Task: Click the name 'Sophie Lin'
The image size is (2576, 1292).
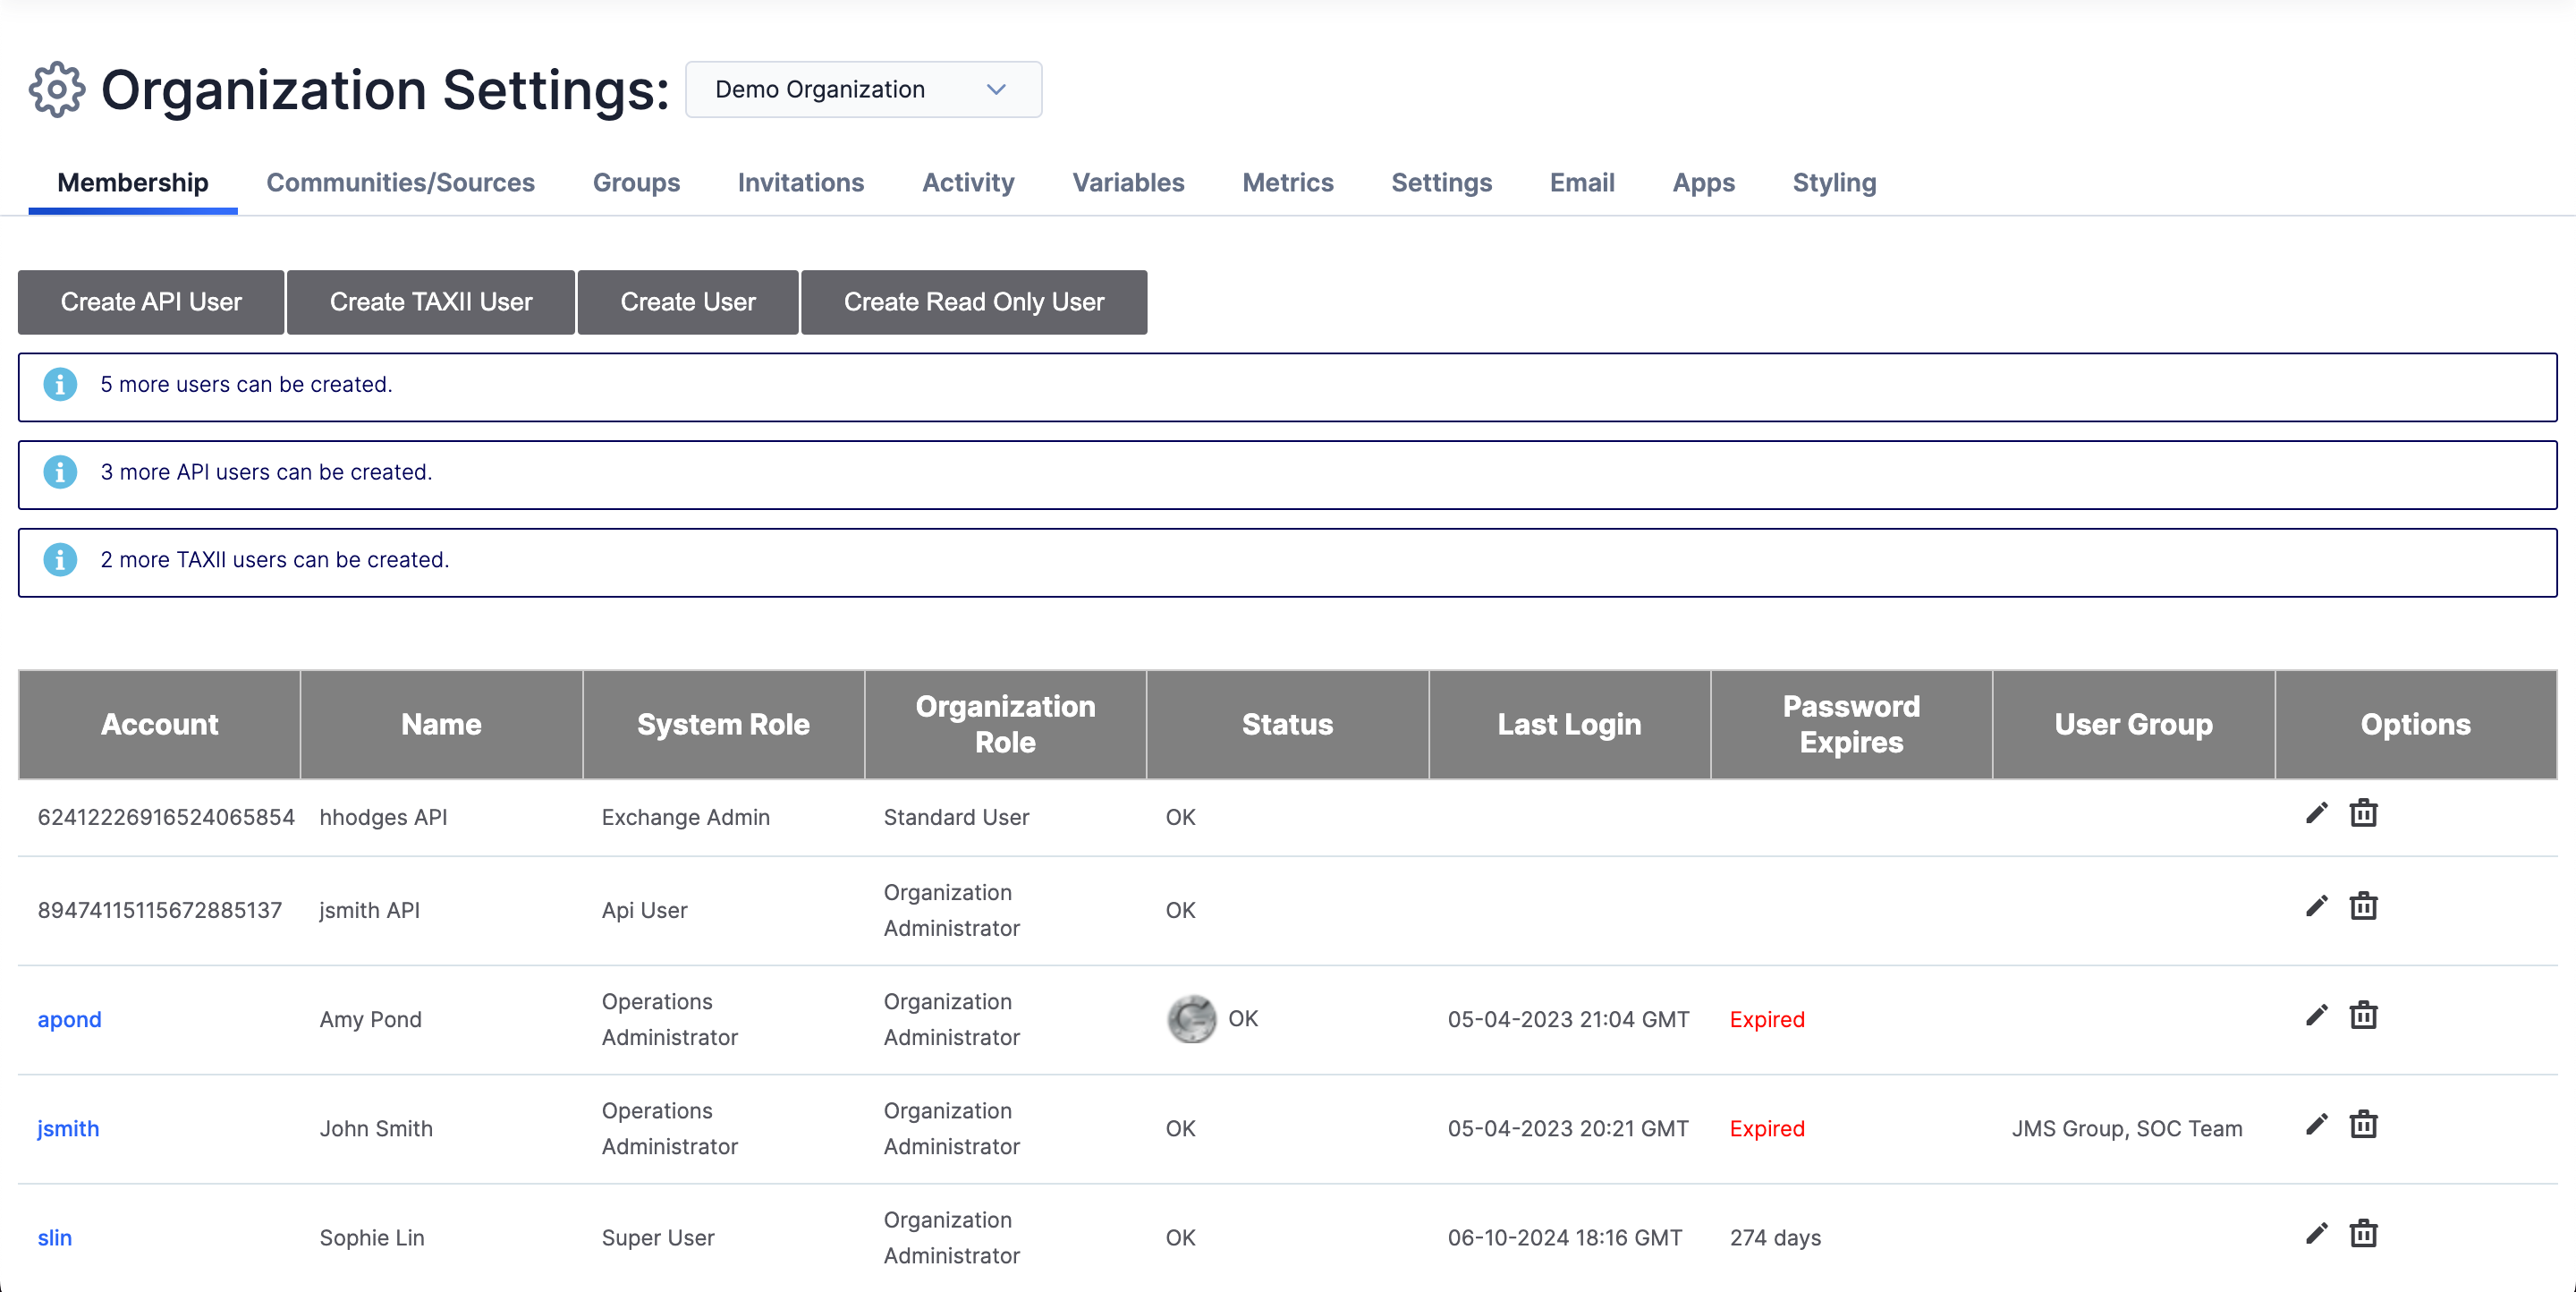Action: pyautogui.click(x=372, y=1237)
